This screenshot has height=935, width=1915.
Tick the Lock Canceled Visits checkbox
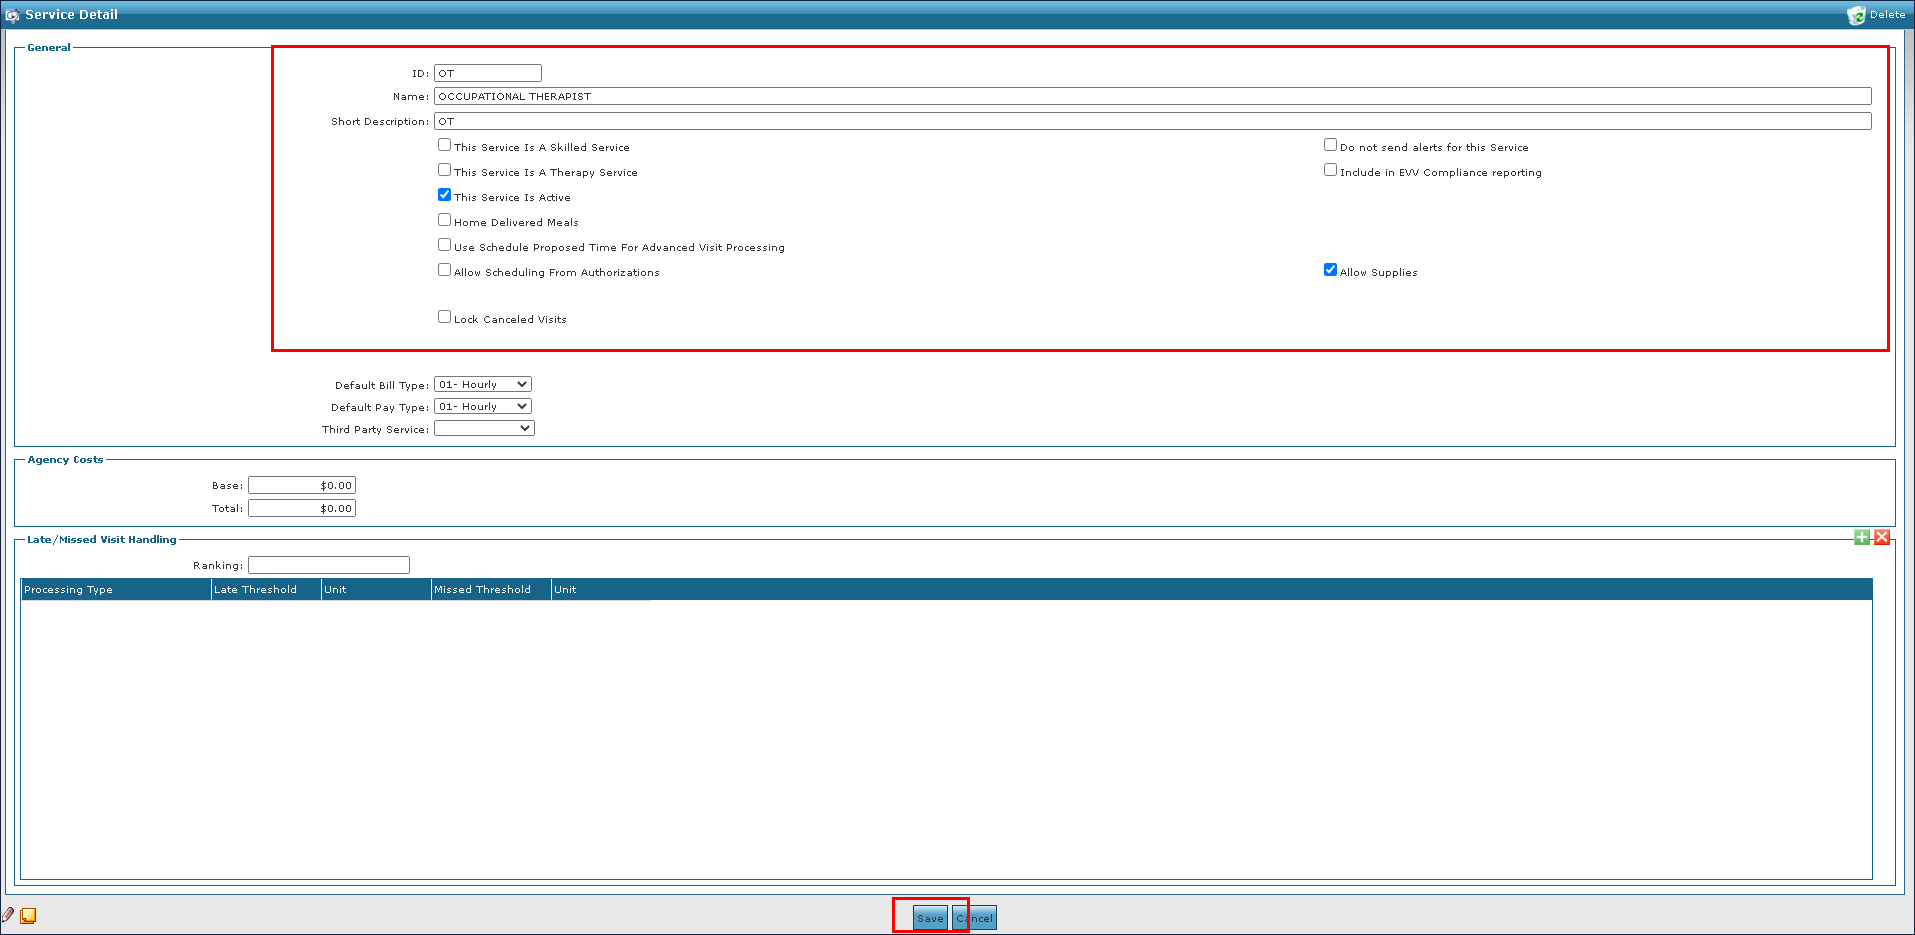tap(444, 317)
